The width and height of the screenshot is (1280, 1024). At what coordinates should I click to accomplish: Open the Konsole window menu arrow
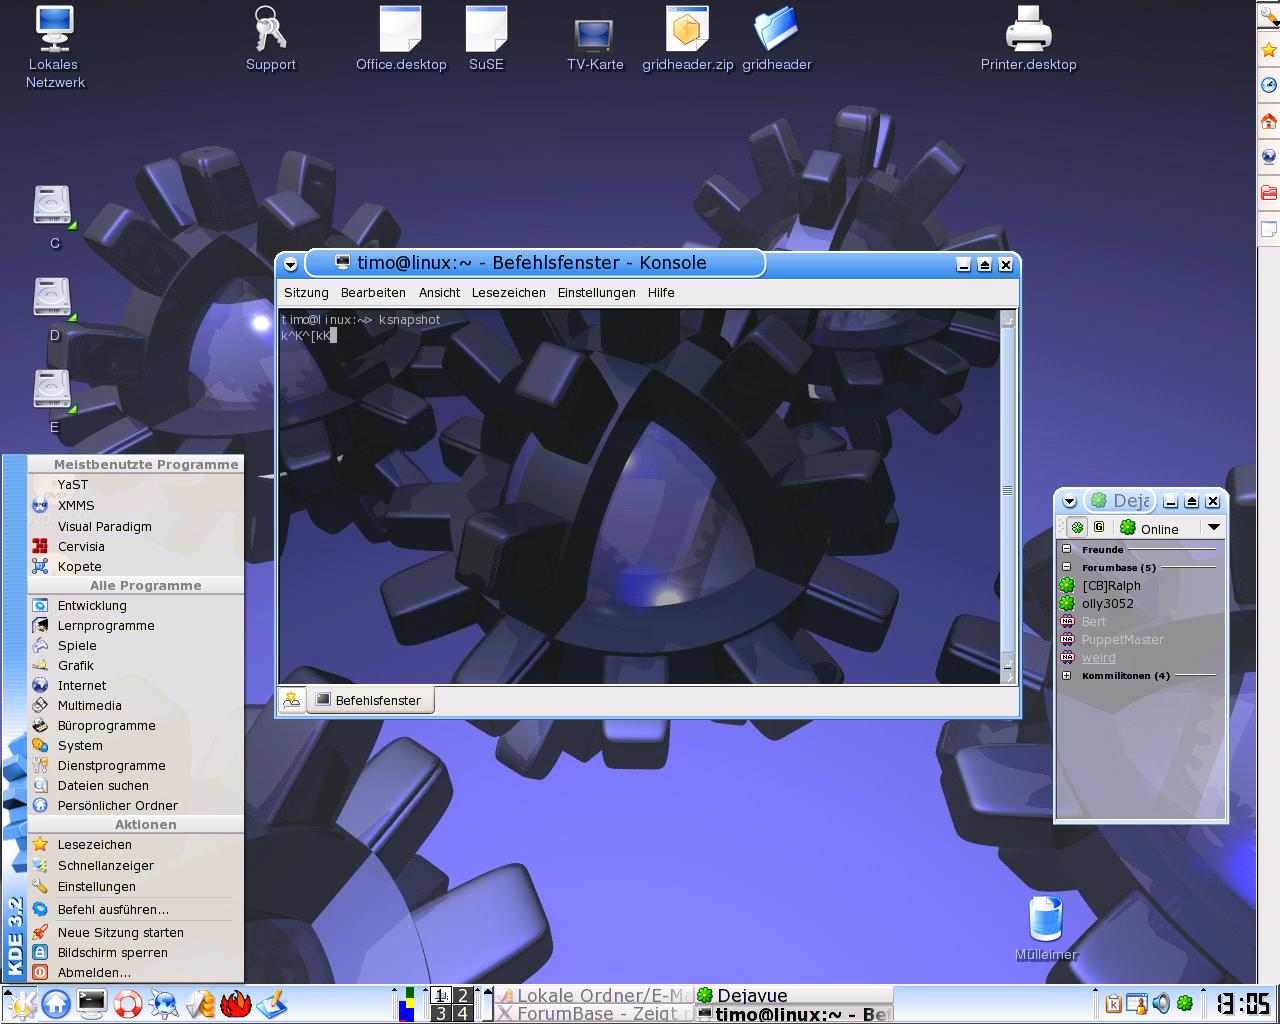point(290,264)
